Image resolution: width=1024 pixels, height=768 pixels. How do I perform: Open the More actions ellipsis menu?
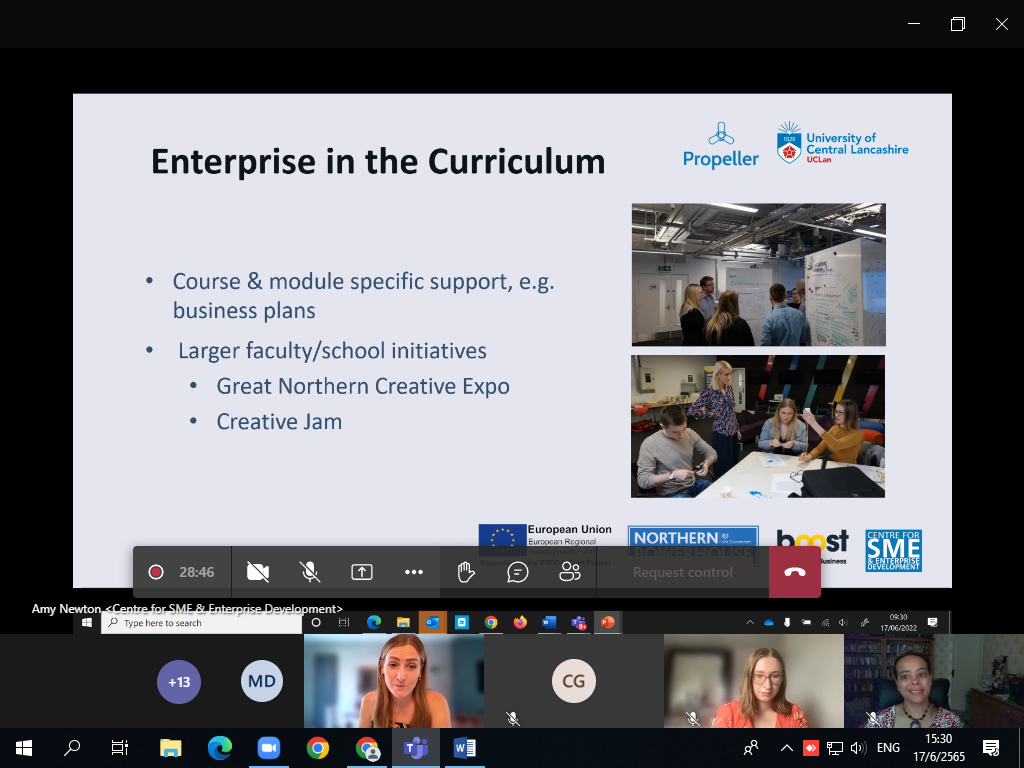coord(414,572)
